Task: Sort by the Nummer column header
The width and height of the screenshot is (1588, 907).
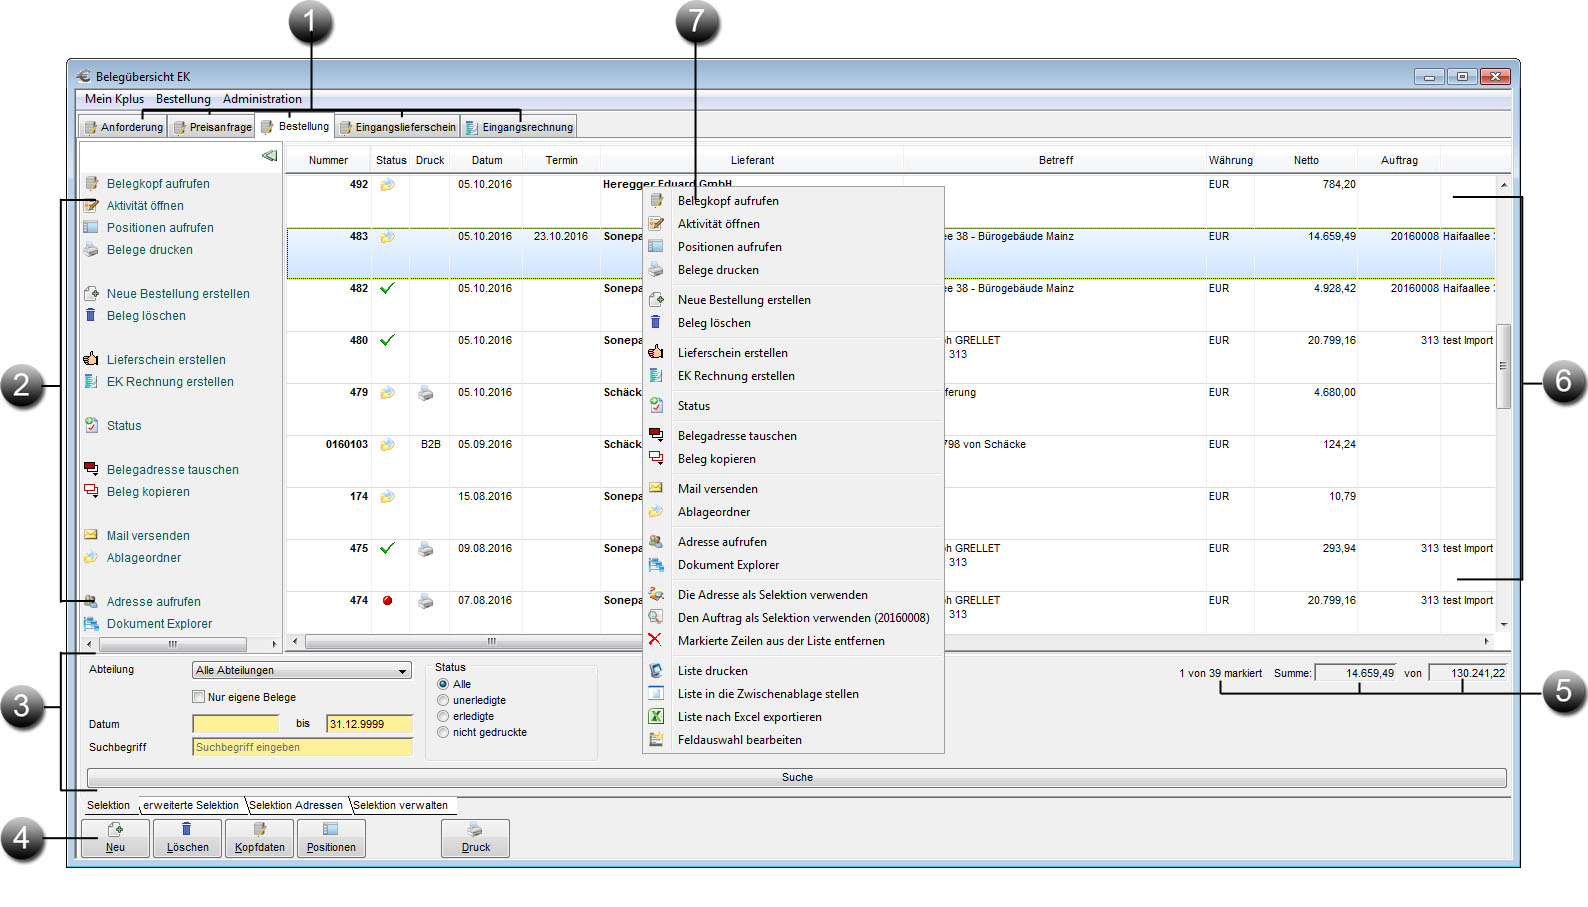Action: pos(328,160)
